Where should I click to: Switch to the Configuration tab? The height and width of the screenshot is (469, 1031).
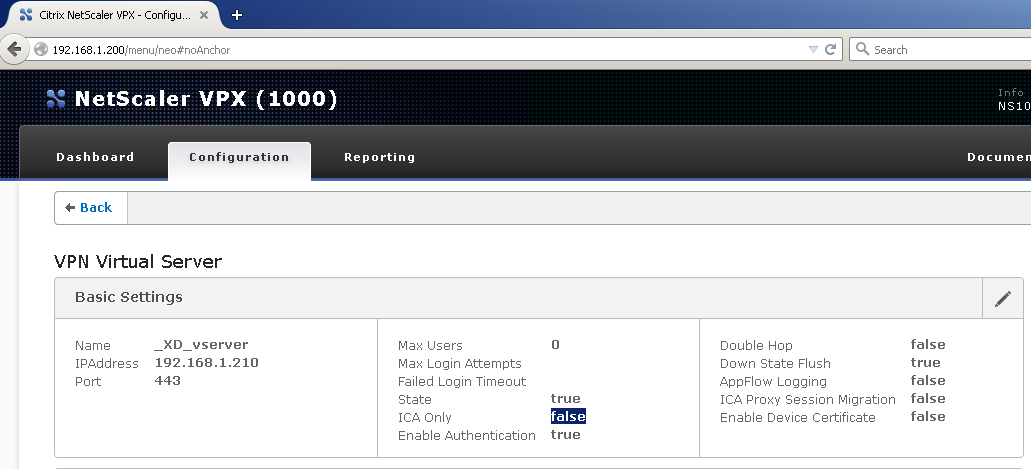[x=239, y=160]
